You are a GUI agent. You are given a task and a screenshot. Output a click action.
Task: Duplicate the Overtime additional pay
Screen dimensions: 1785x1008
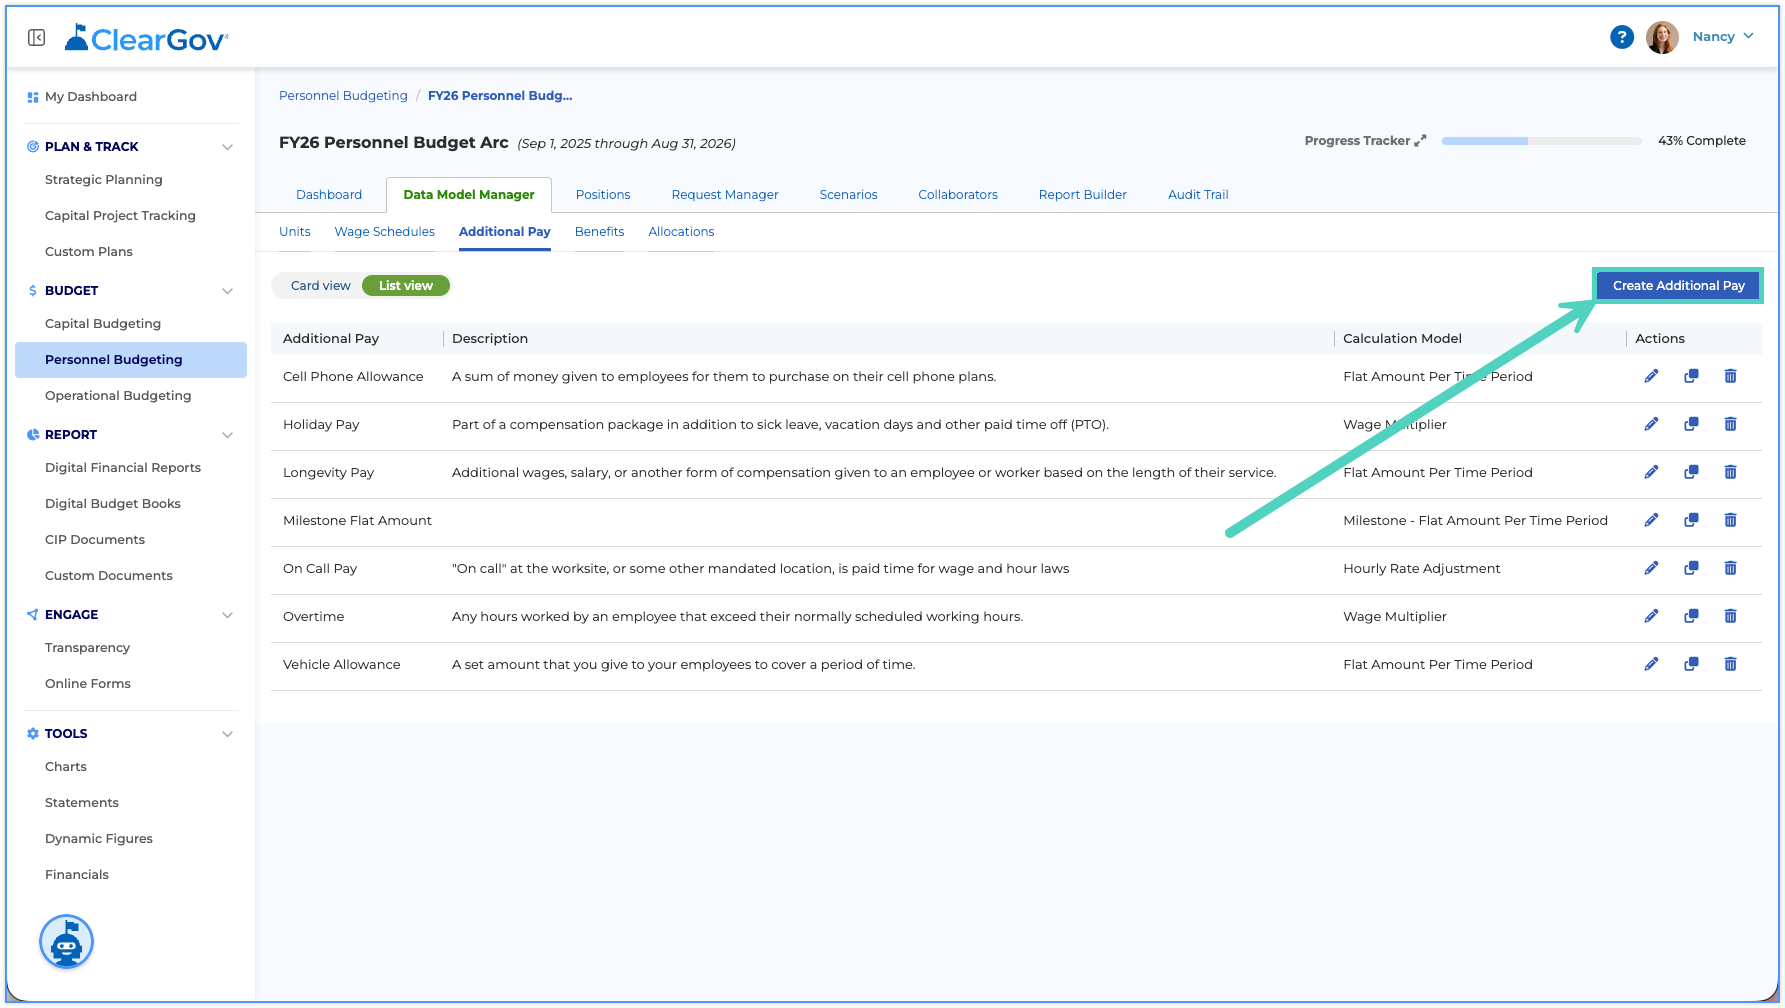tap(1691, 616)
